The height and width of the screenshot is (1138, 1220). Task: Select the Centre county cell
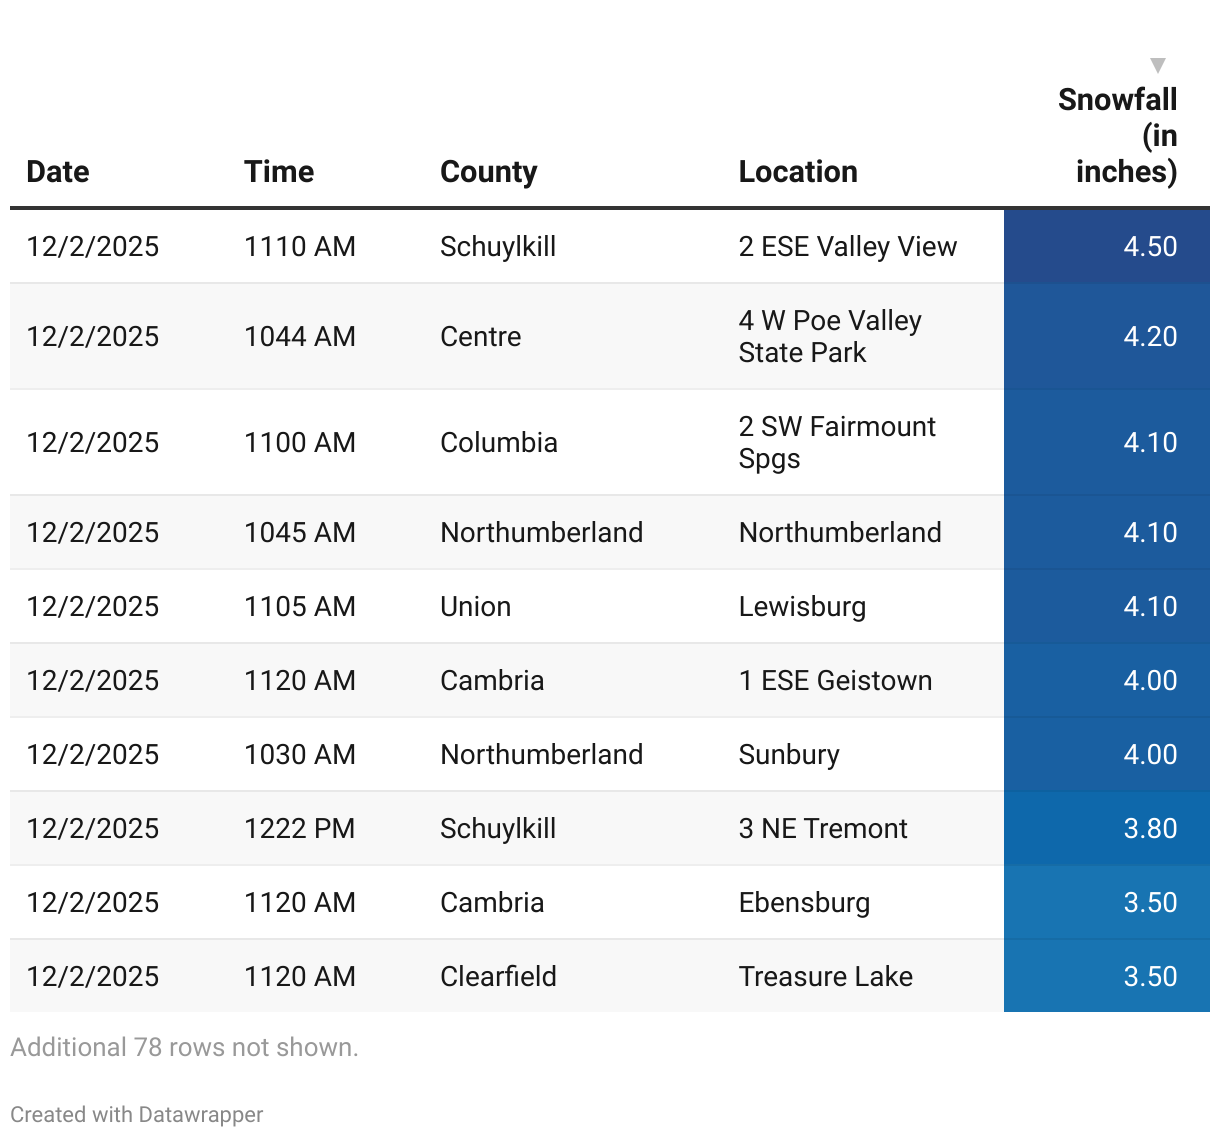[481, 337]
